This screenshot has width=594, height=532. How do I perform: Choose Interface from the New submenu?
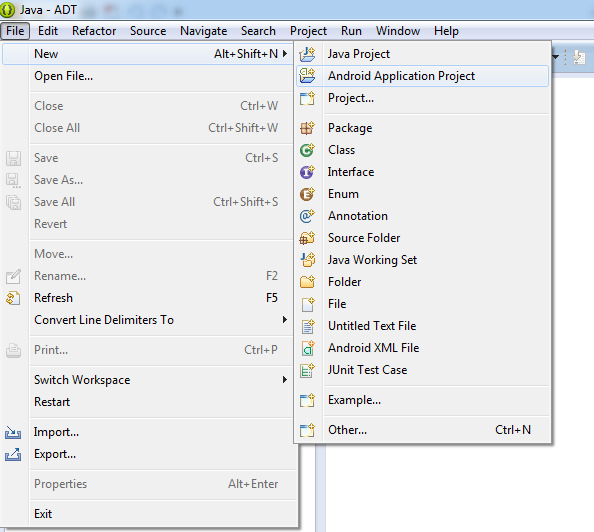point(422,172)
